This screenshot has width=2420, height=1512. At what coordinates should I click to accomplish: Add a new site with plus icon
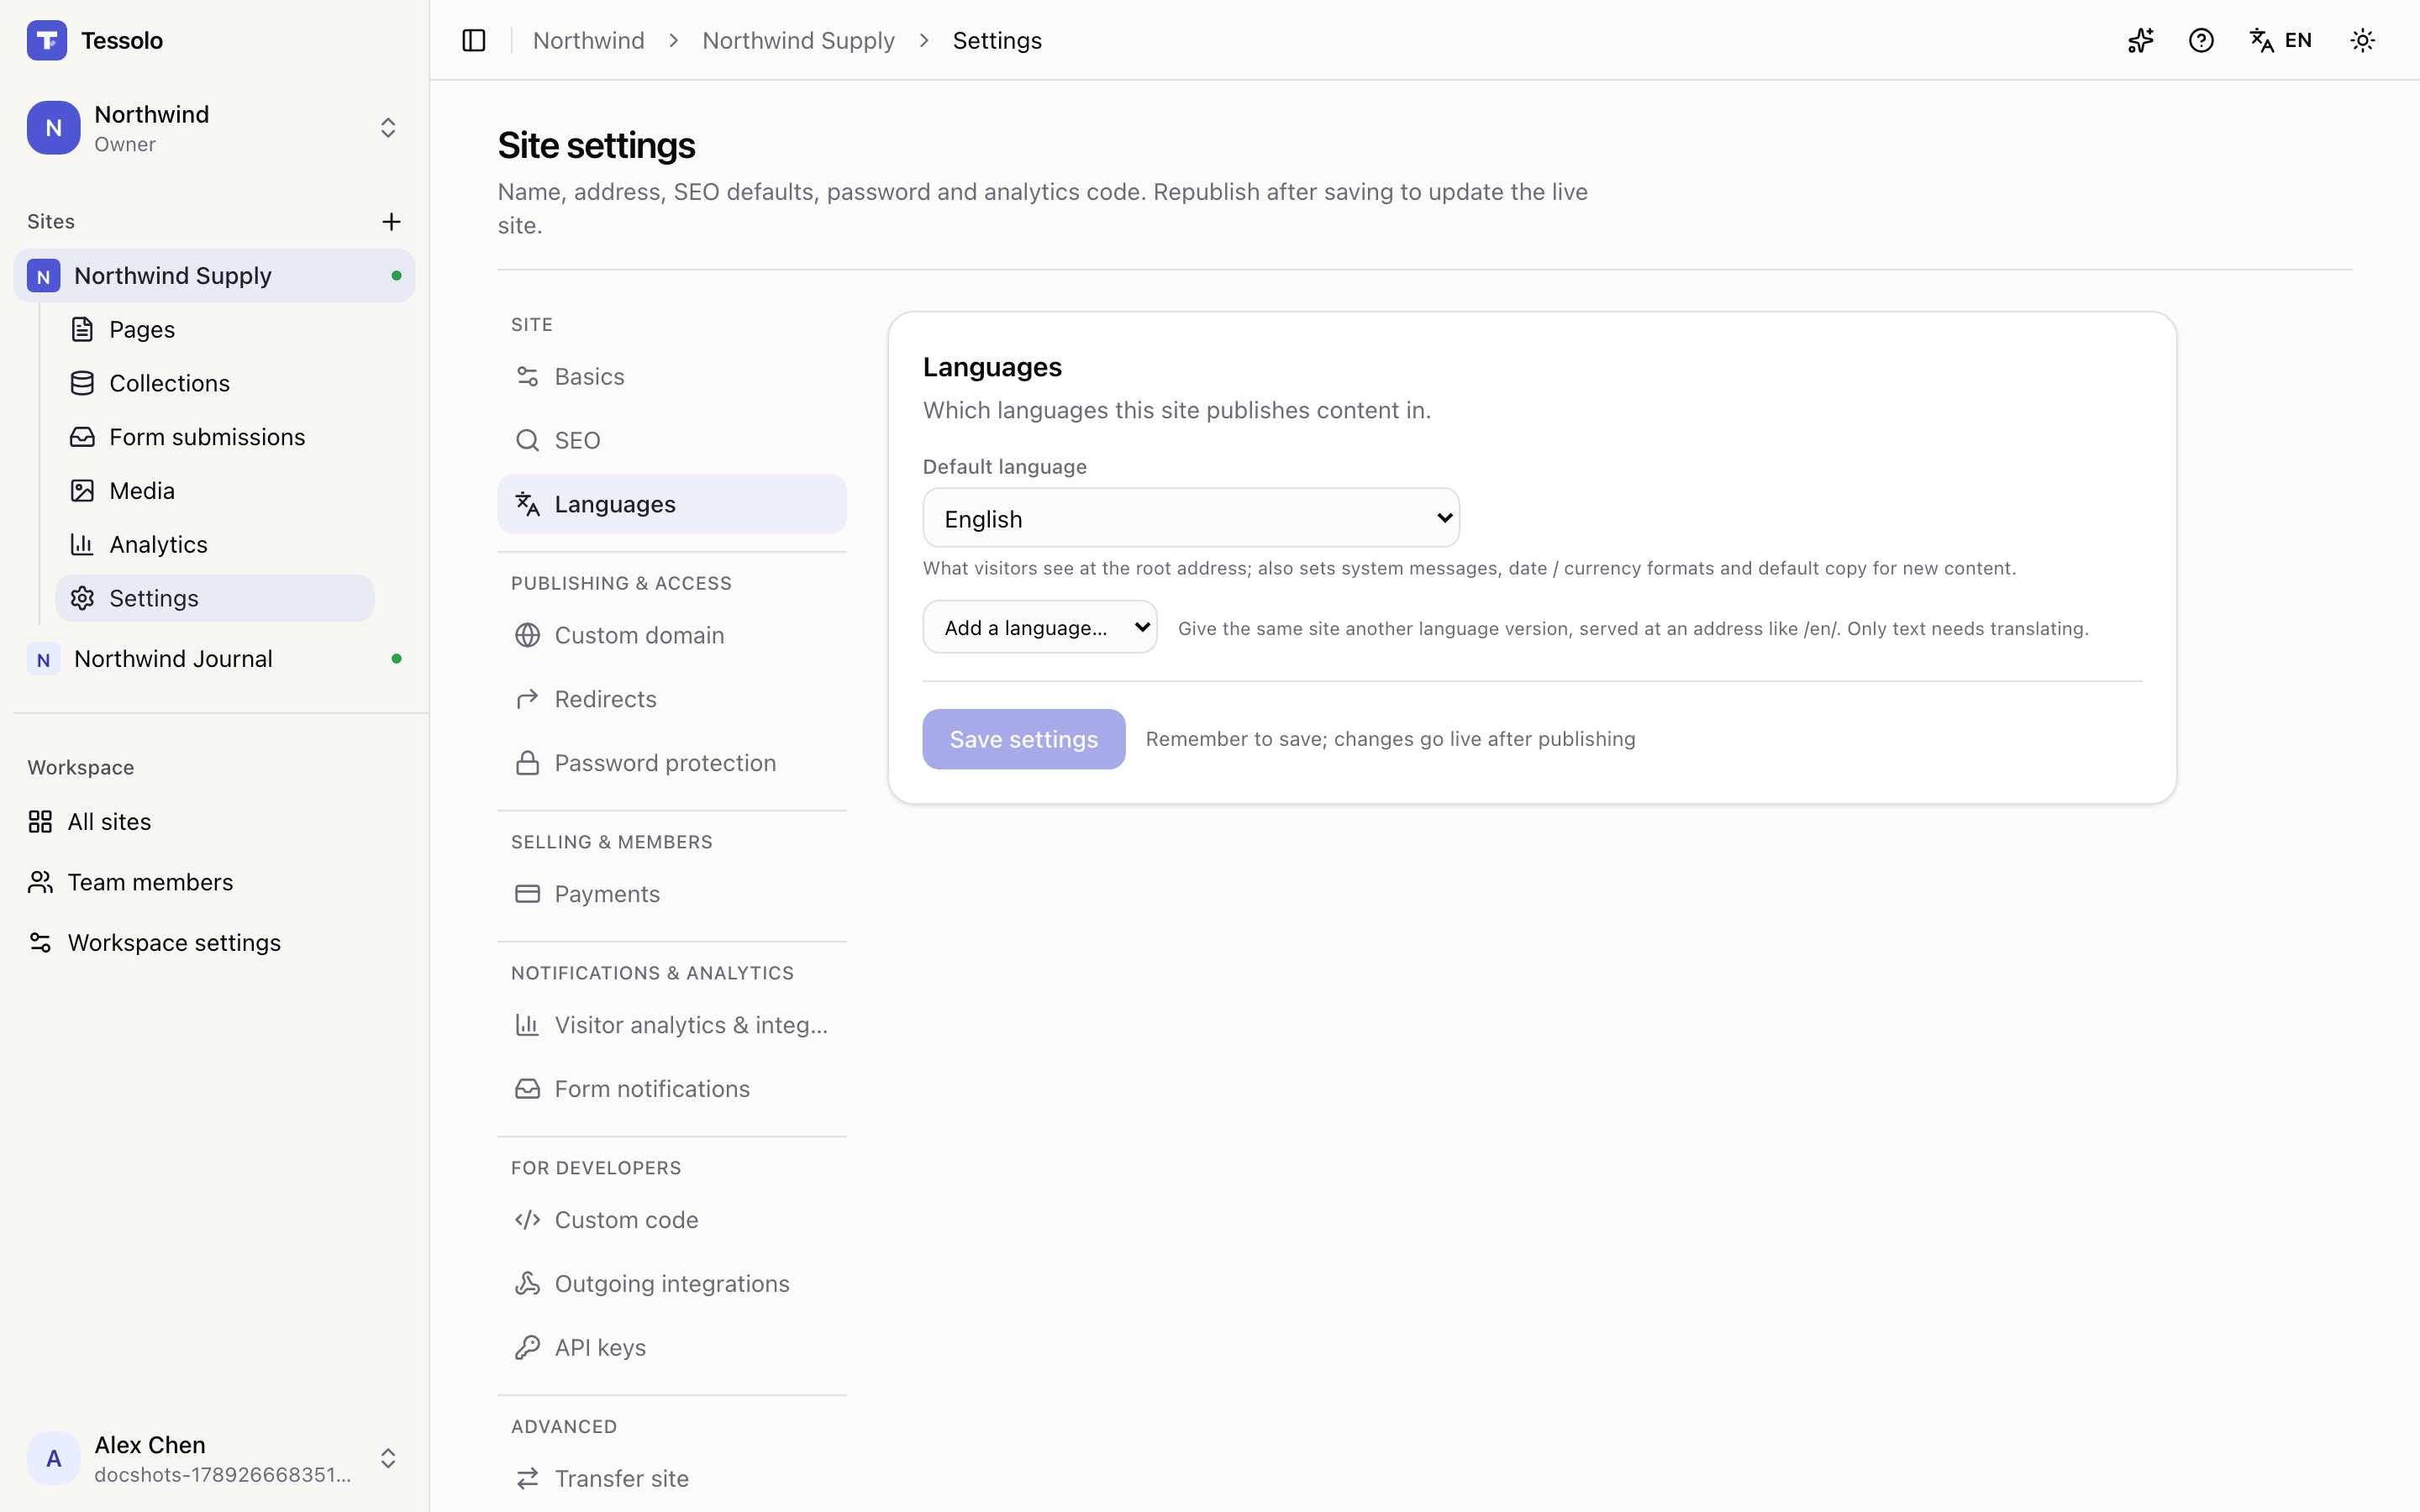(x=391, y=221)
